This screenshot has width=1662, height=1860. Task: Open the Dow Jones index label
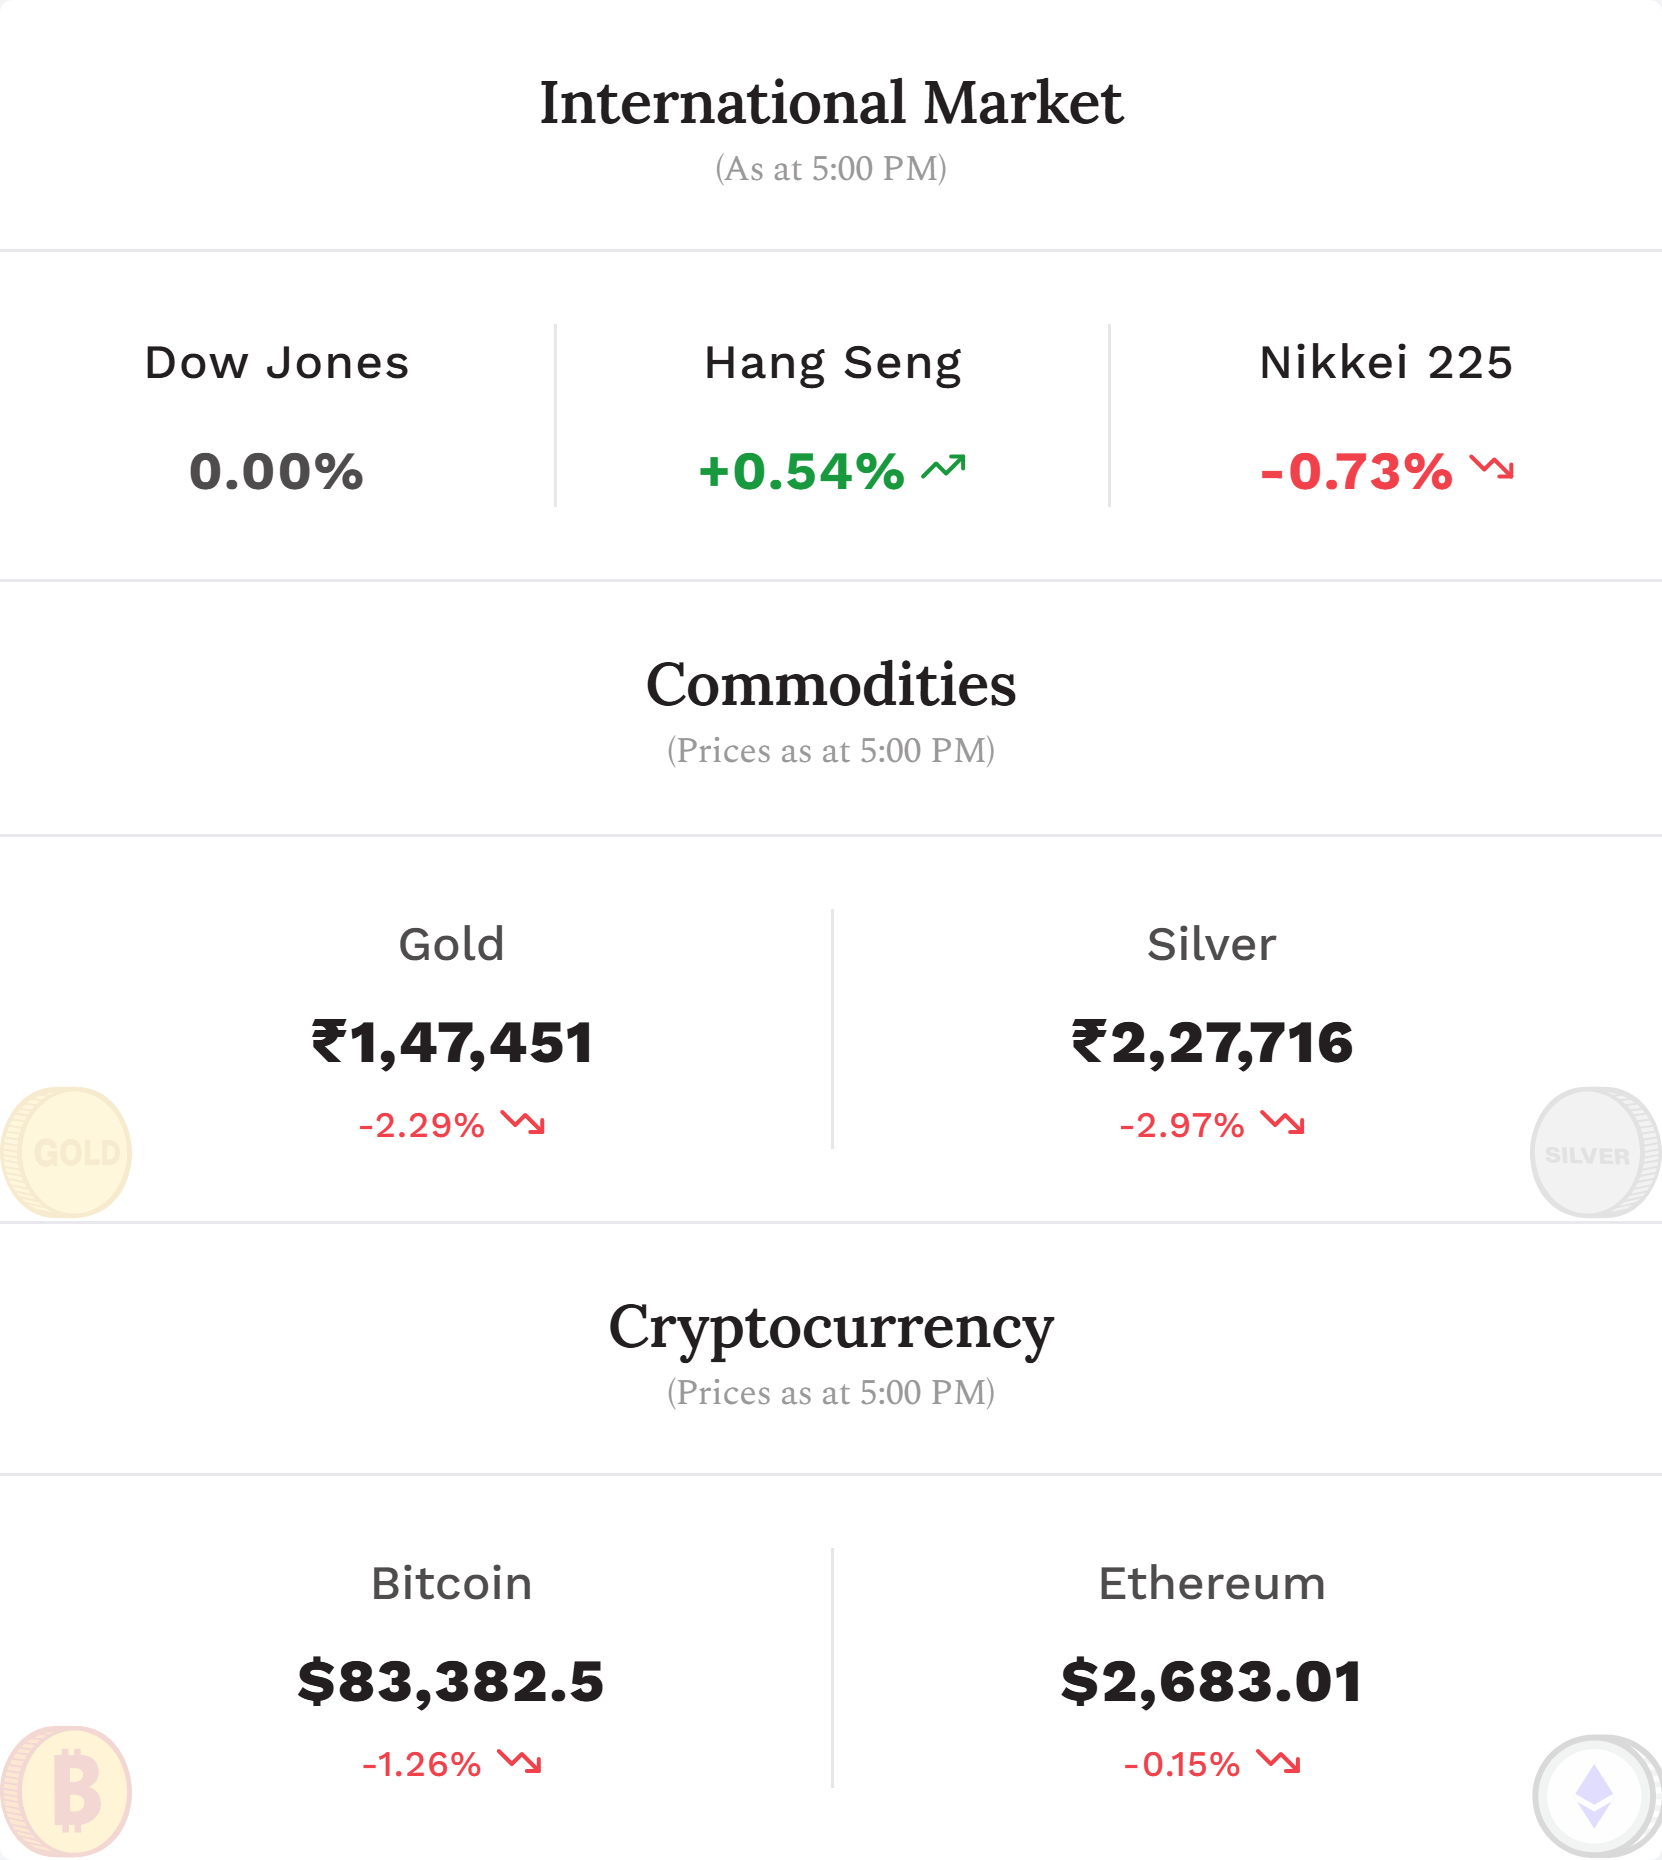point(277,363)
